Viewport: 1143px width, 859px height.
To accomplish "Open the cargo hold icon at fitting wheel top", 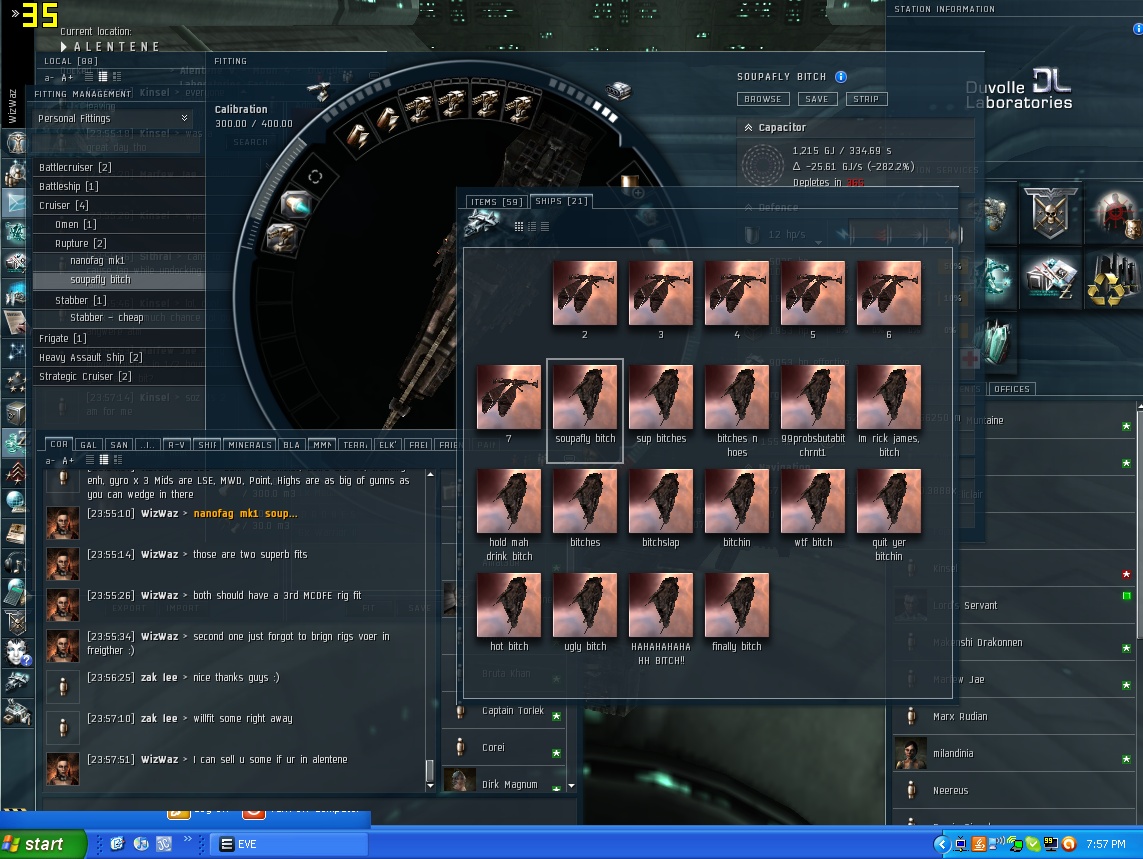I will (x=618, y=90).
